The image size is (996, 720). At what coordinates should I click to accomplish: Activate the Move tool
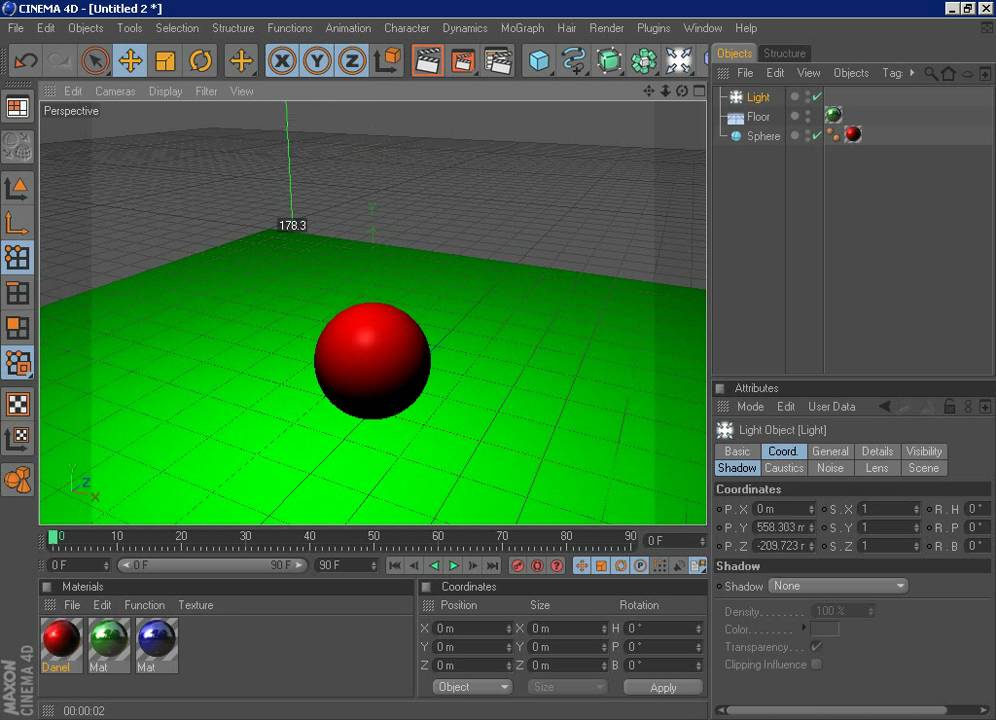pyautogui.click(x=130, y=61)
